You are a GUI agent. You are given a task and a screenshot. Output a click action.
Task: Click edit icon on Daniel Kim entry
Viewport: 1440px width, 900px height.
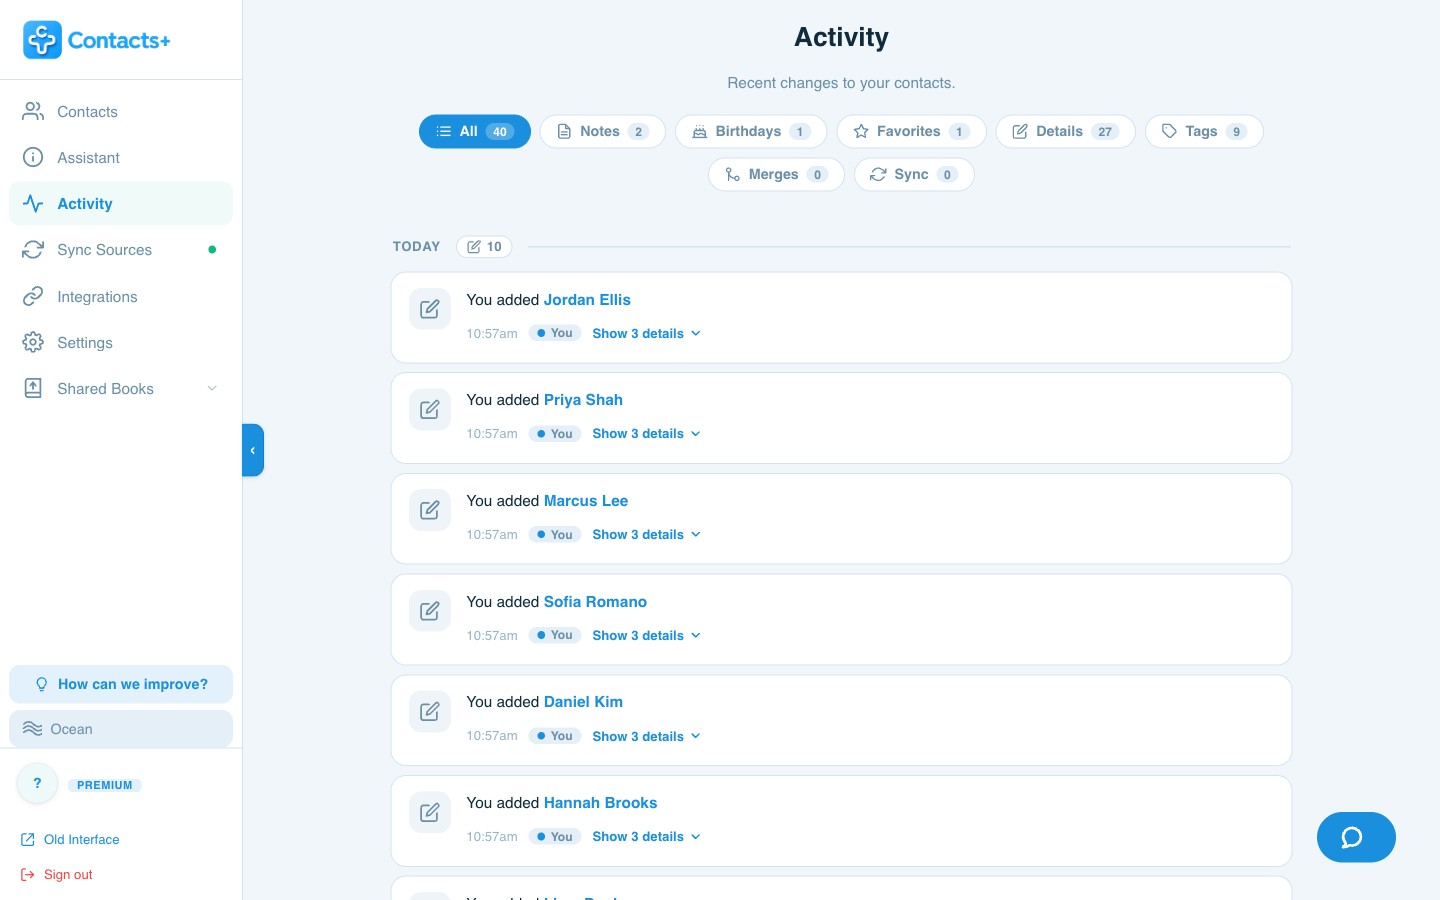pos(430,711)
